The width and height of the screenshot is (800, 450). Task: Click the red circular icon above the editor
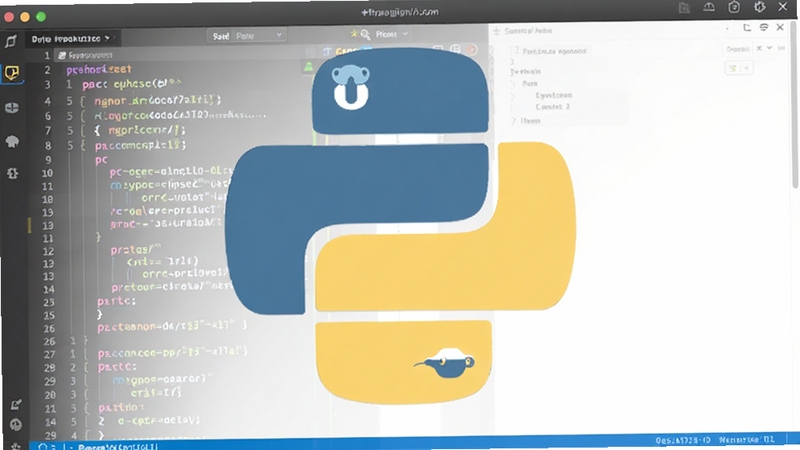tap(472, 50)
